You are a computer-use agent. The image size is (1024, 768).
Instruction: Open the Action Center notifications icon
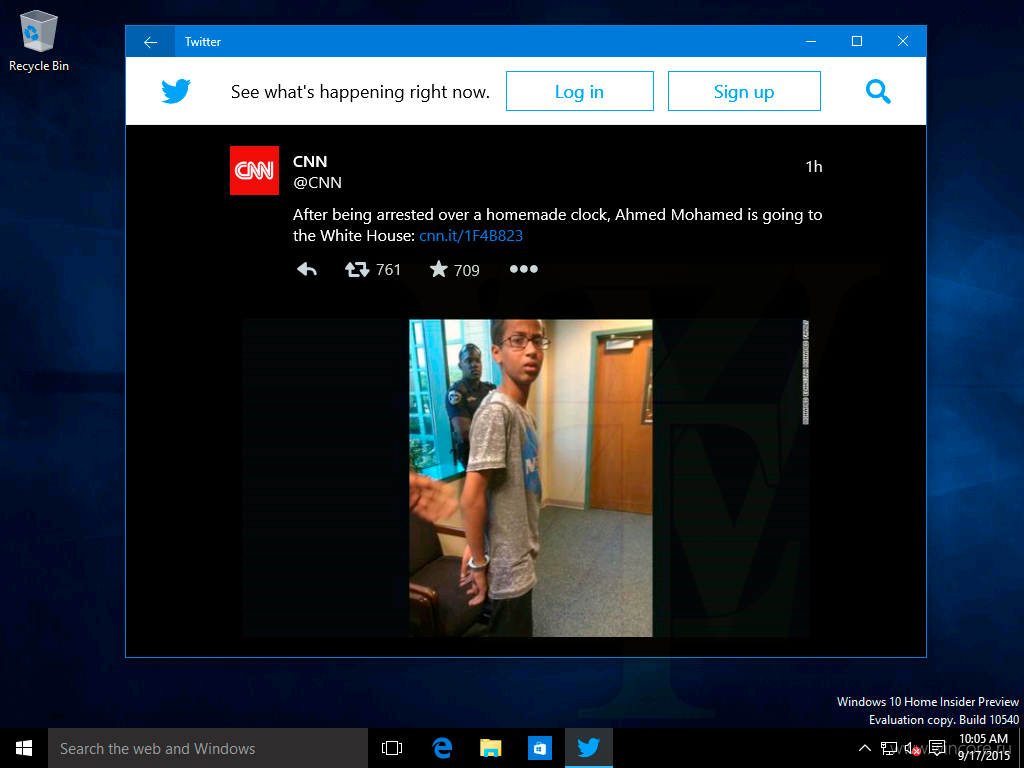pyautogui.click(x=937, y=748)
